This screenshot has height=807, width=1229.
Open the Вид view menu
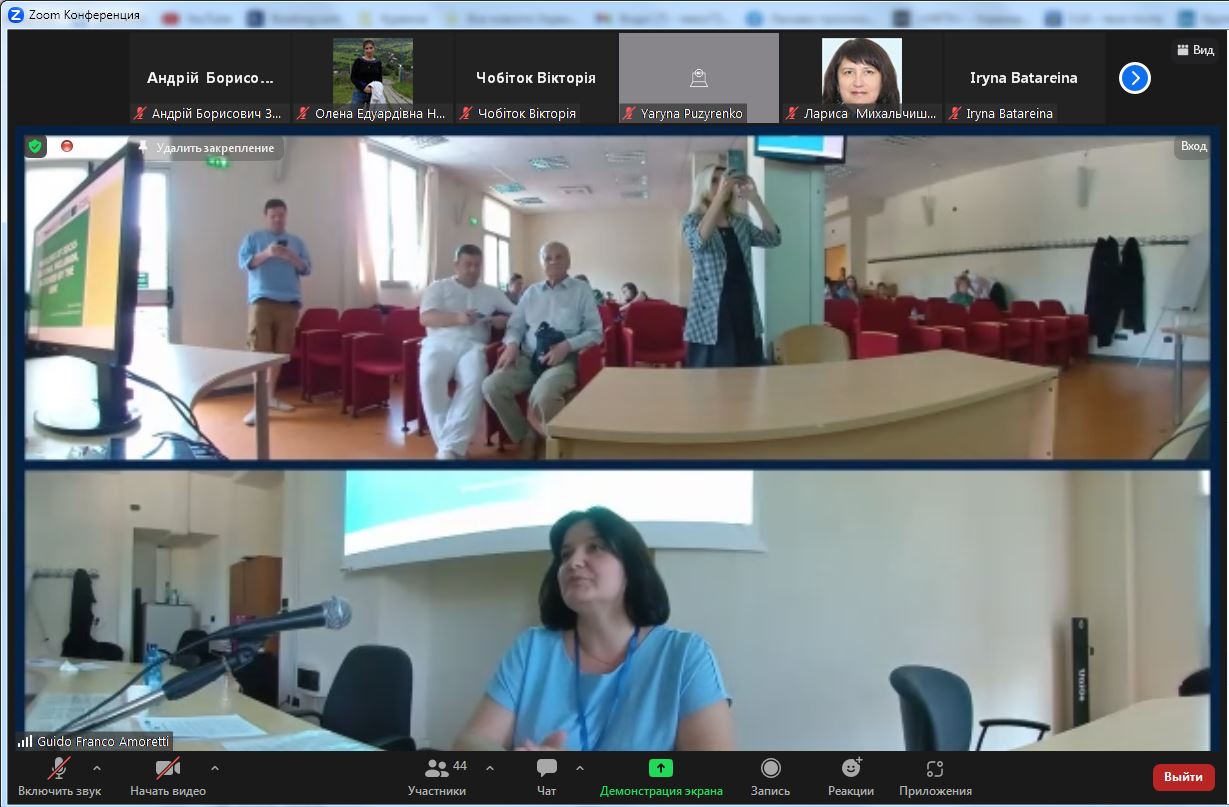[x=1195, y=50]
